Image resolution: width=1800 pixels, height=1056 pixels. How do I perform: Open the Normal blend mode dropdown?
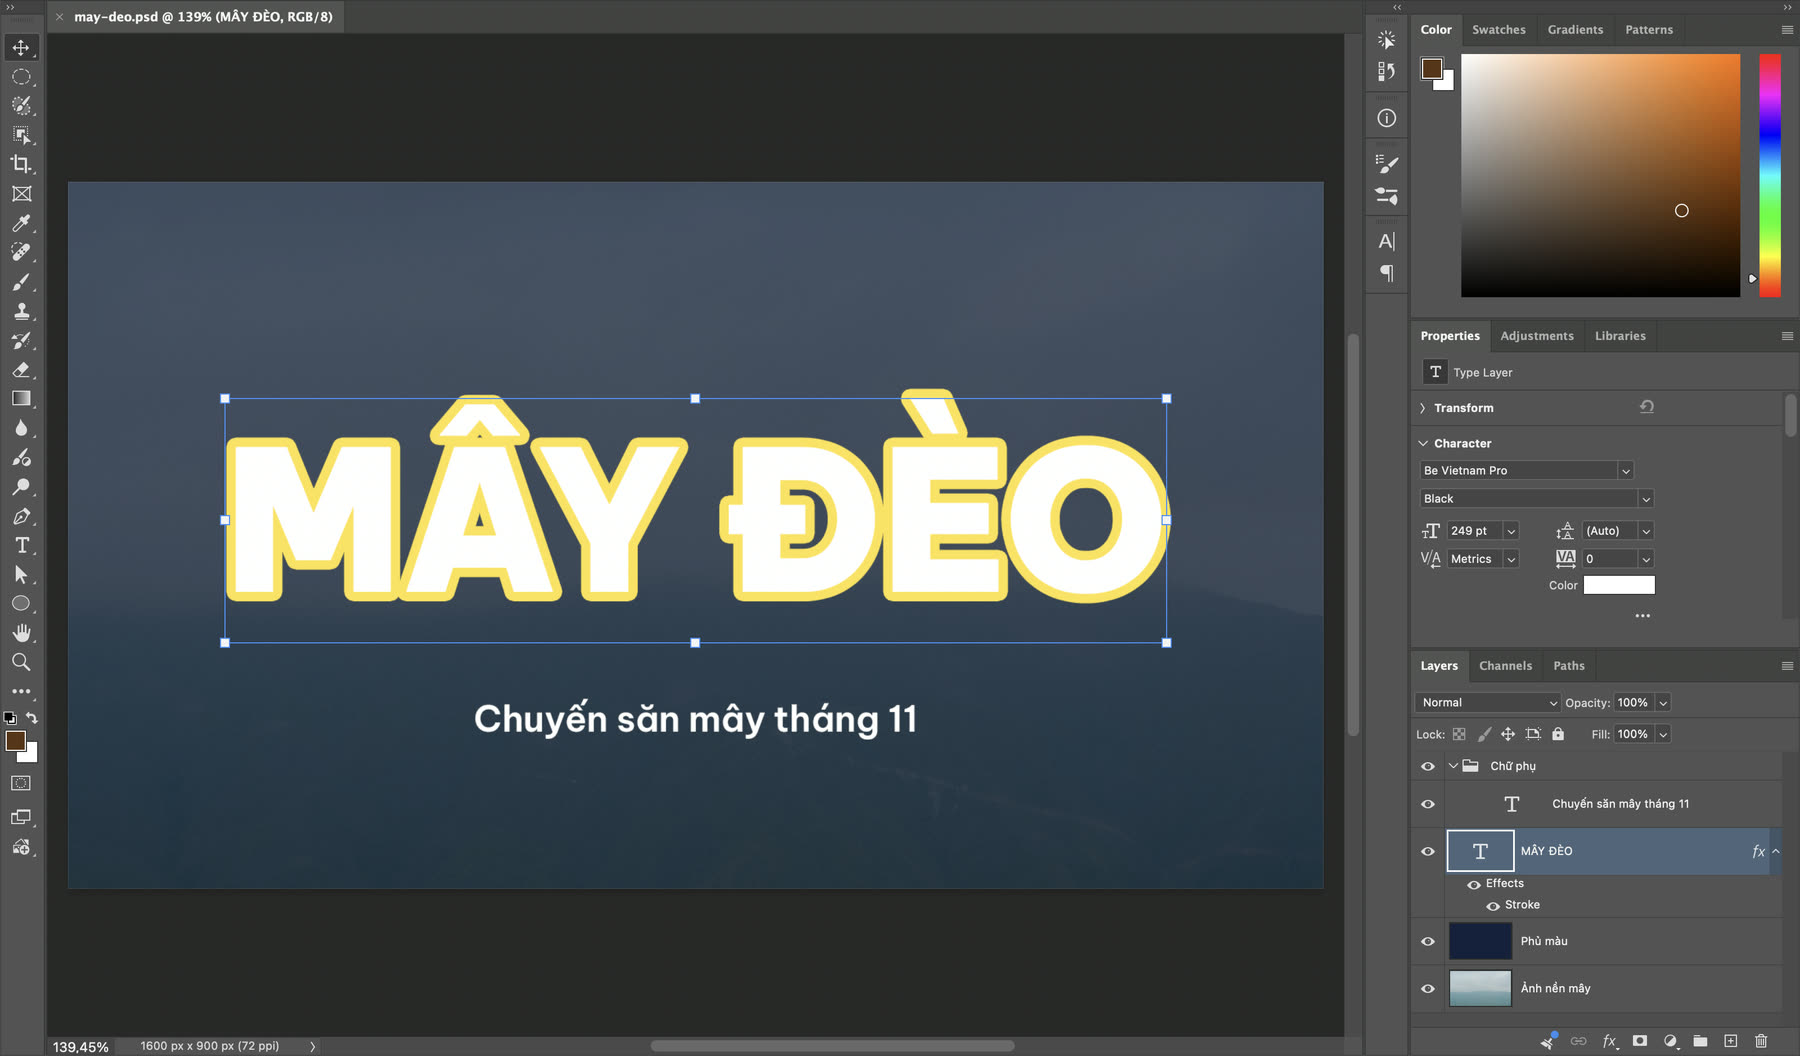tap(1488, 703)
